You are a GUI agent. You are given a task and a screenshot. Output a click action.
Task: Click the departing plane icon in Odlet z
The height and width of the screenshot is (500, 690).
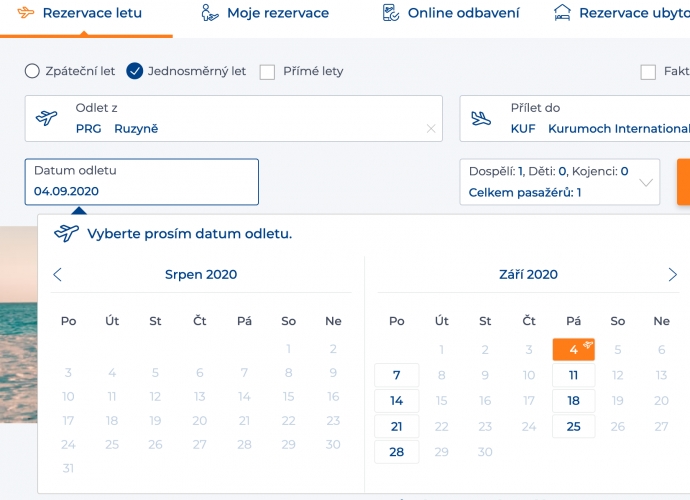(46, 118)
